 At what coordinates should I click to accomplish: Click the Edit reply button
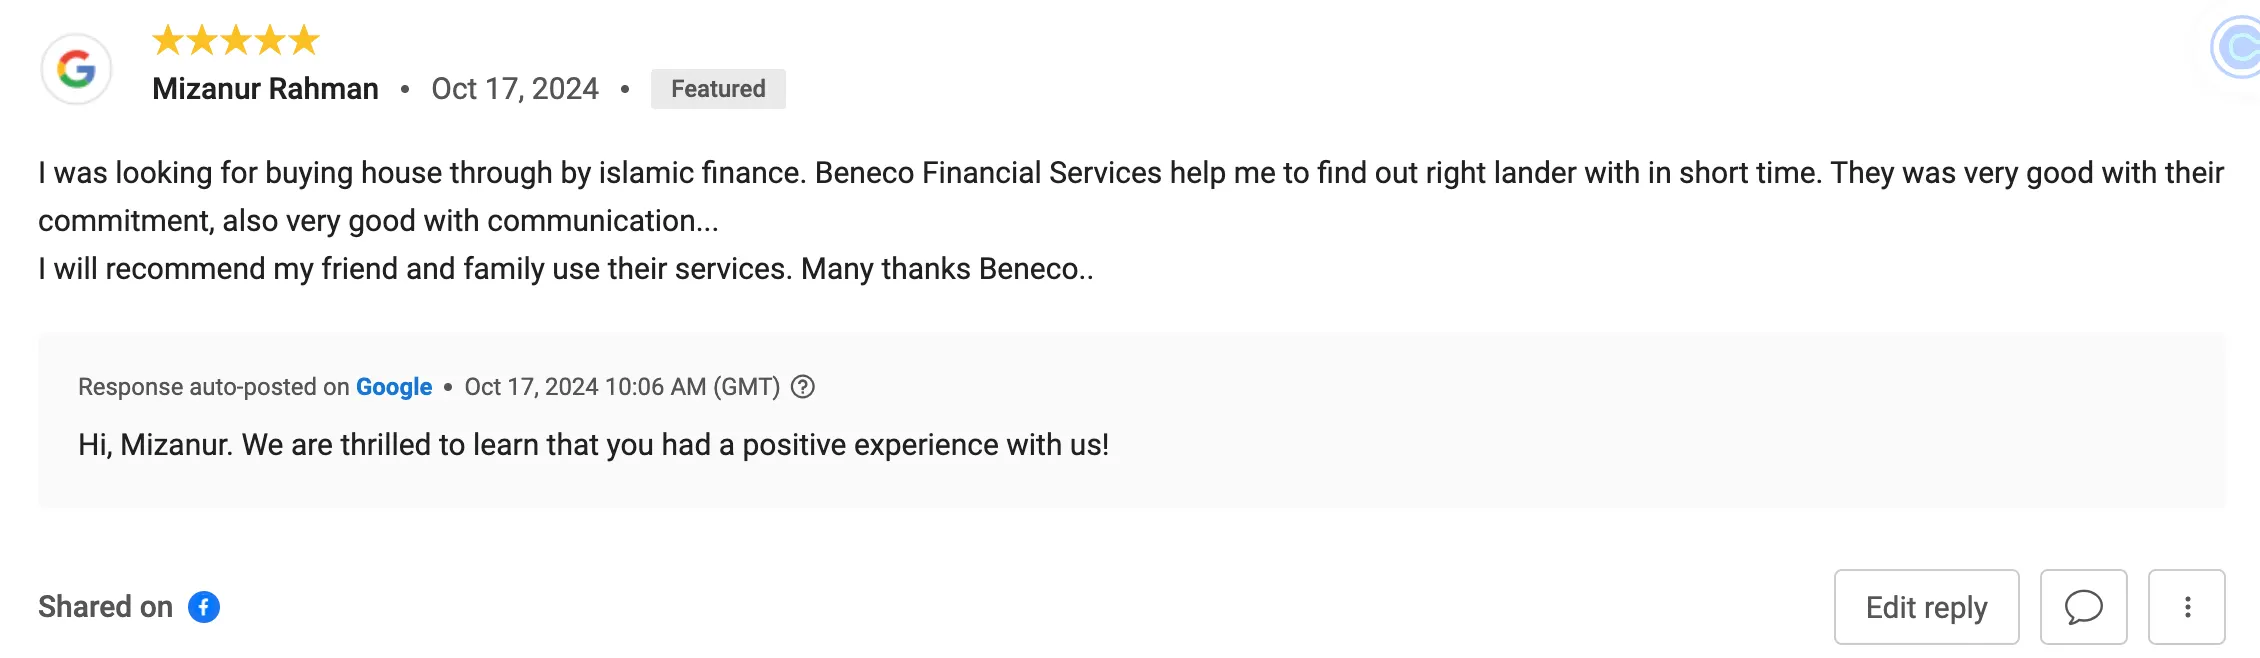(1927, 607)
